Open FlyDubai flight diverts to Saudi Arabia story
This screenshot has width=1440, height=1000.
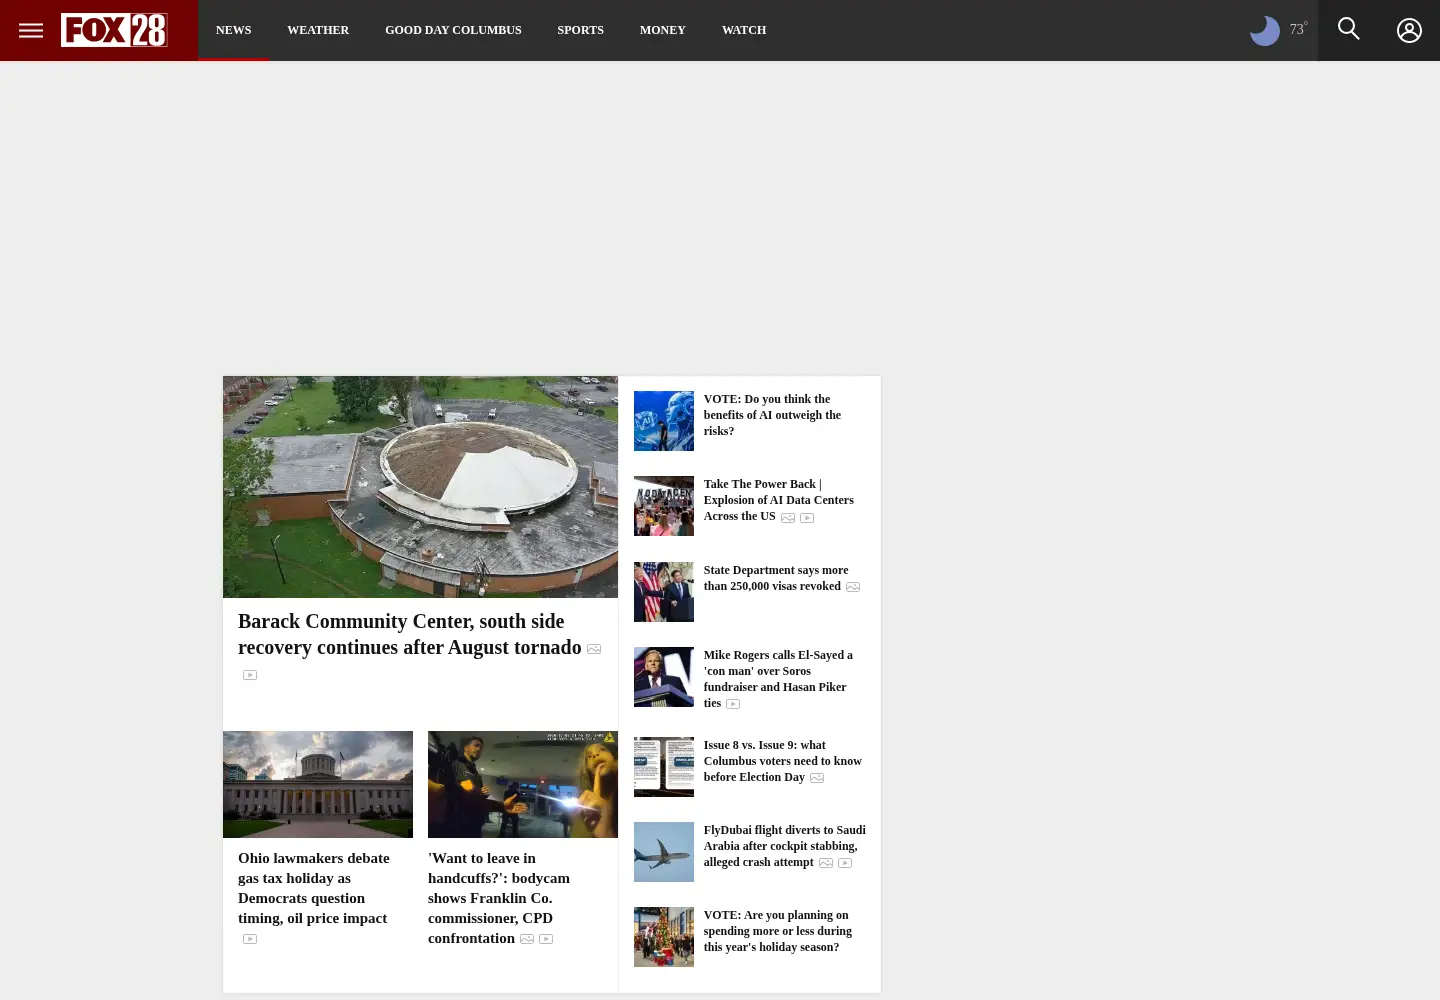pyautogui.click(x=784, y=846)
